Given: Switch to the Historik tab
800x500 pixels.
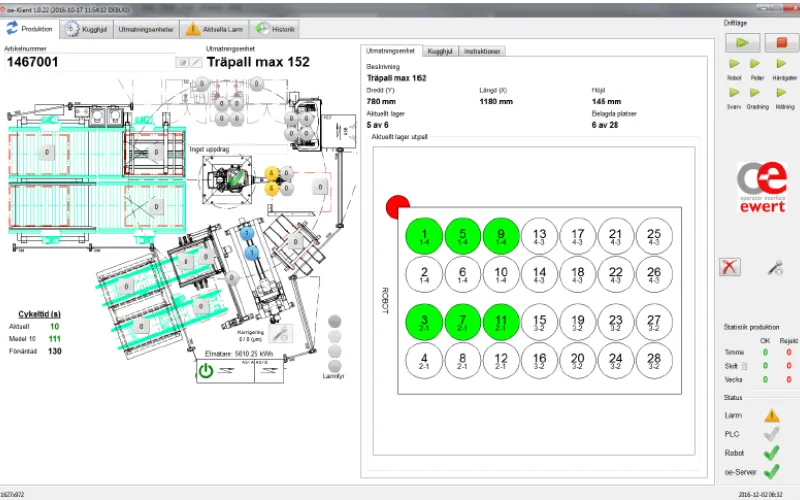Looking at the screenshot, I should click(276, 30).
